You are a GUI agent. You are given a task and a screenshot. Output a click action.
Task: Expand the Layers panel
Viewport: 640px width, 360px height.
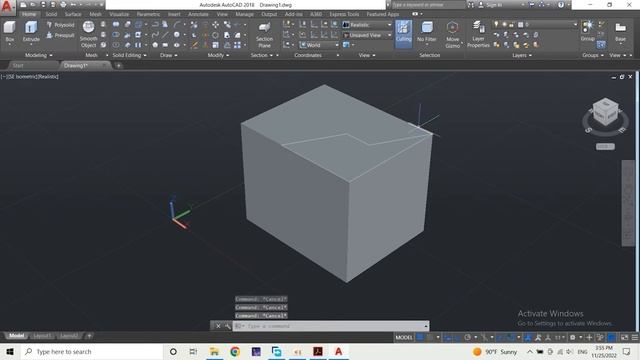(522, 55)
